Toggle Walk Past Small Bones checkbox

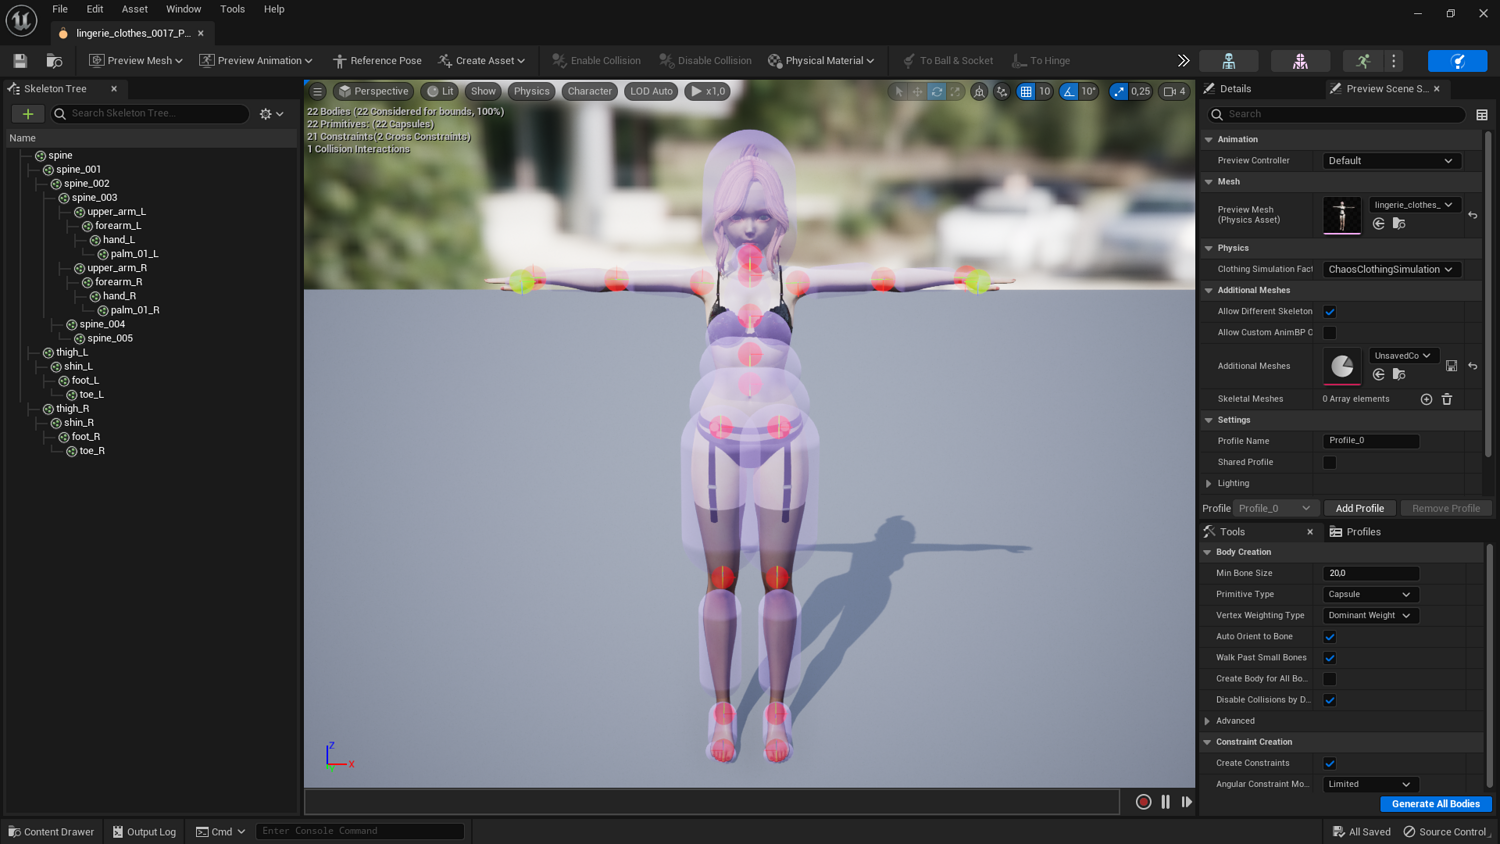pyautogui.click(x=1330, y=658)
